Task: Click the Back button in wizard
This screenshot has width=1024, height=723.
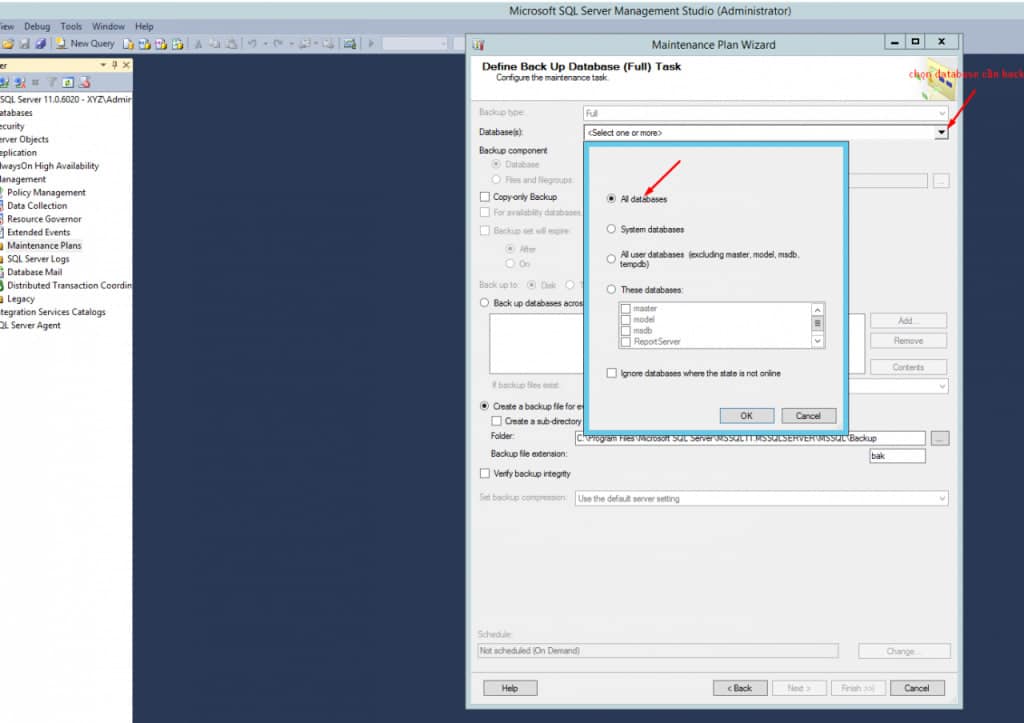Action: coord(739,688)
